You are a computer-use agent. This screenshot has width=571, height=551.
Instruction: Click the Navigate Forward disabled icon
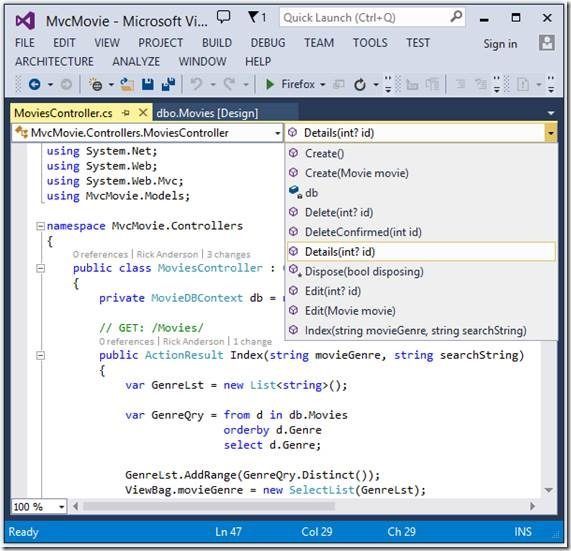coord(66,84)
